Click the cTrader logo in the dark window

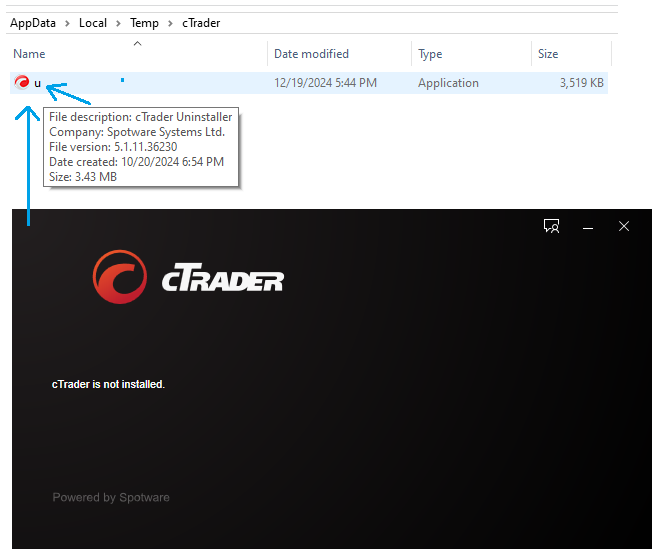pos(189,277)
